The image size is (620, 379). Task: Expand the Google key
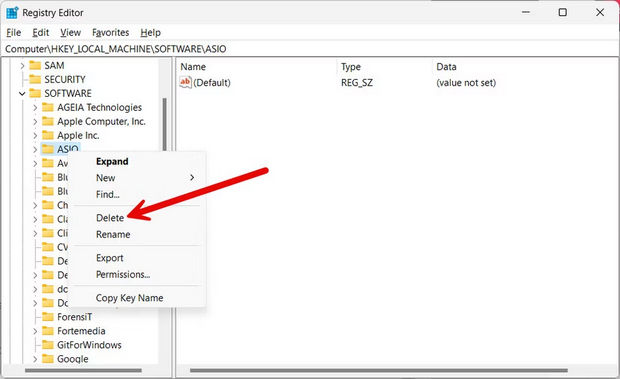[35, 359]
